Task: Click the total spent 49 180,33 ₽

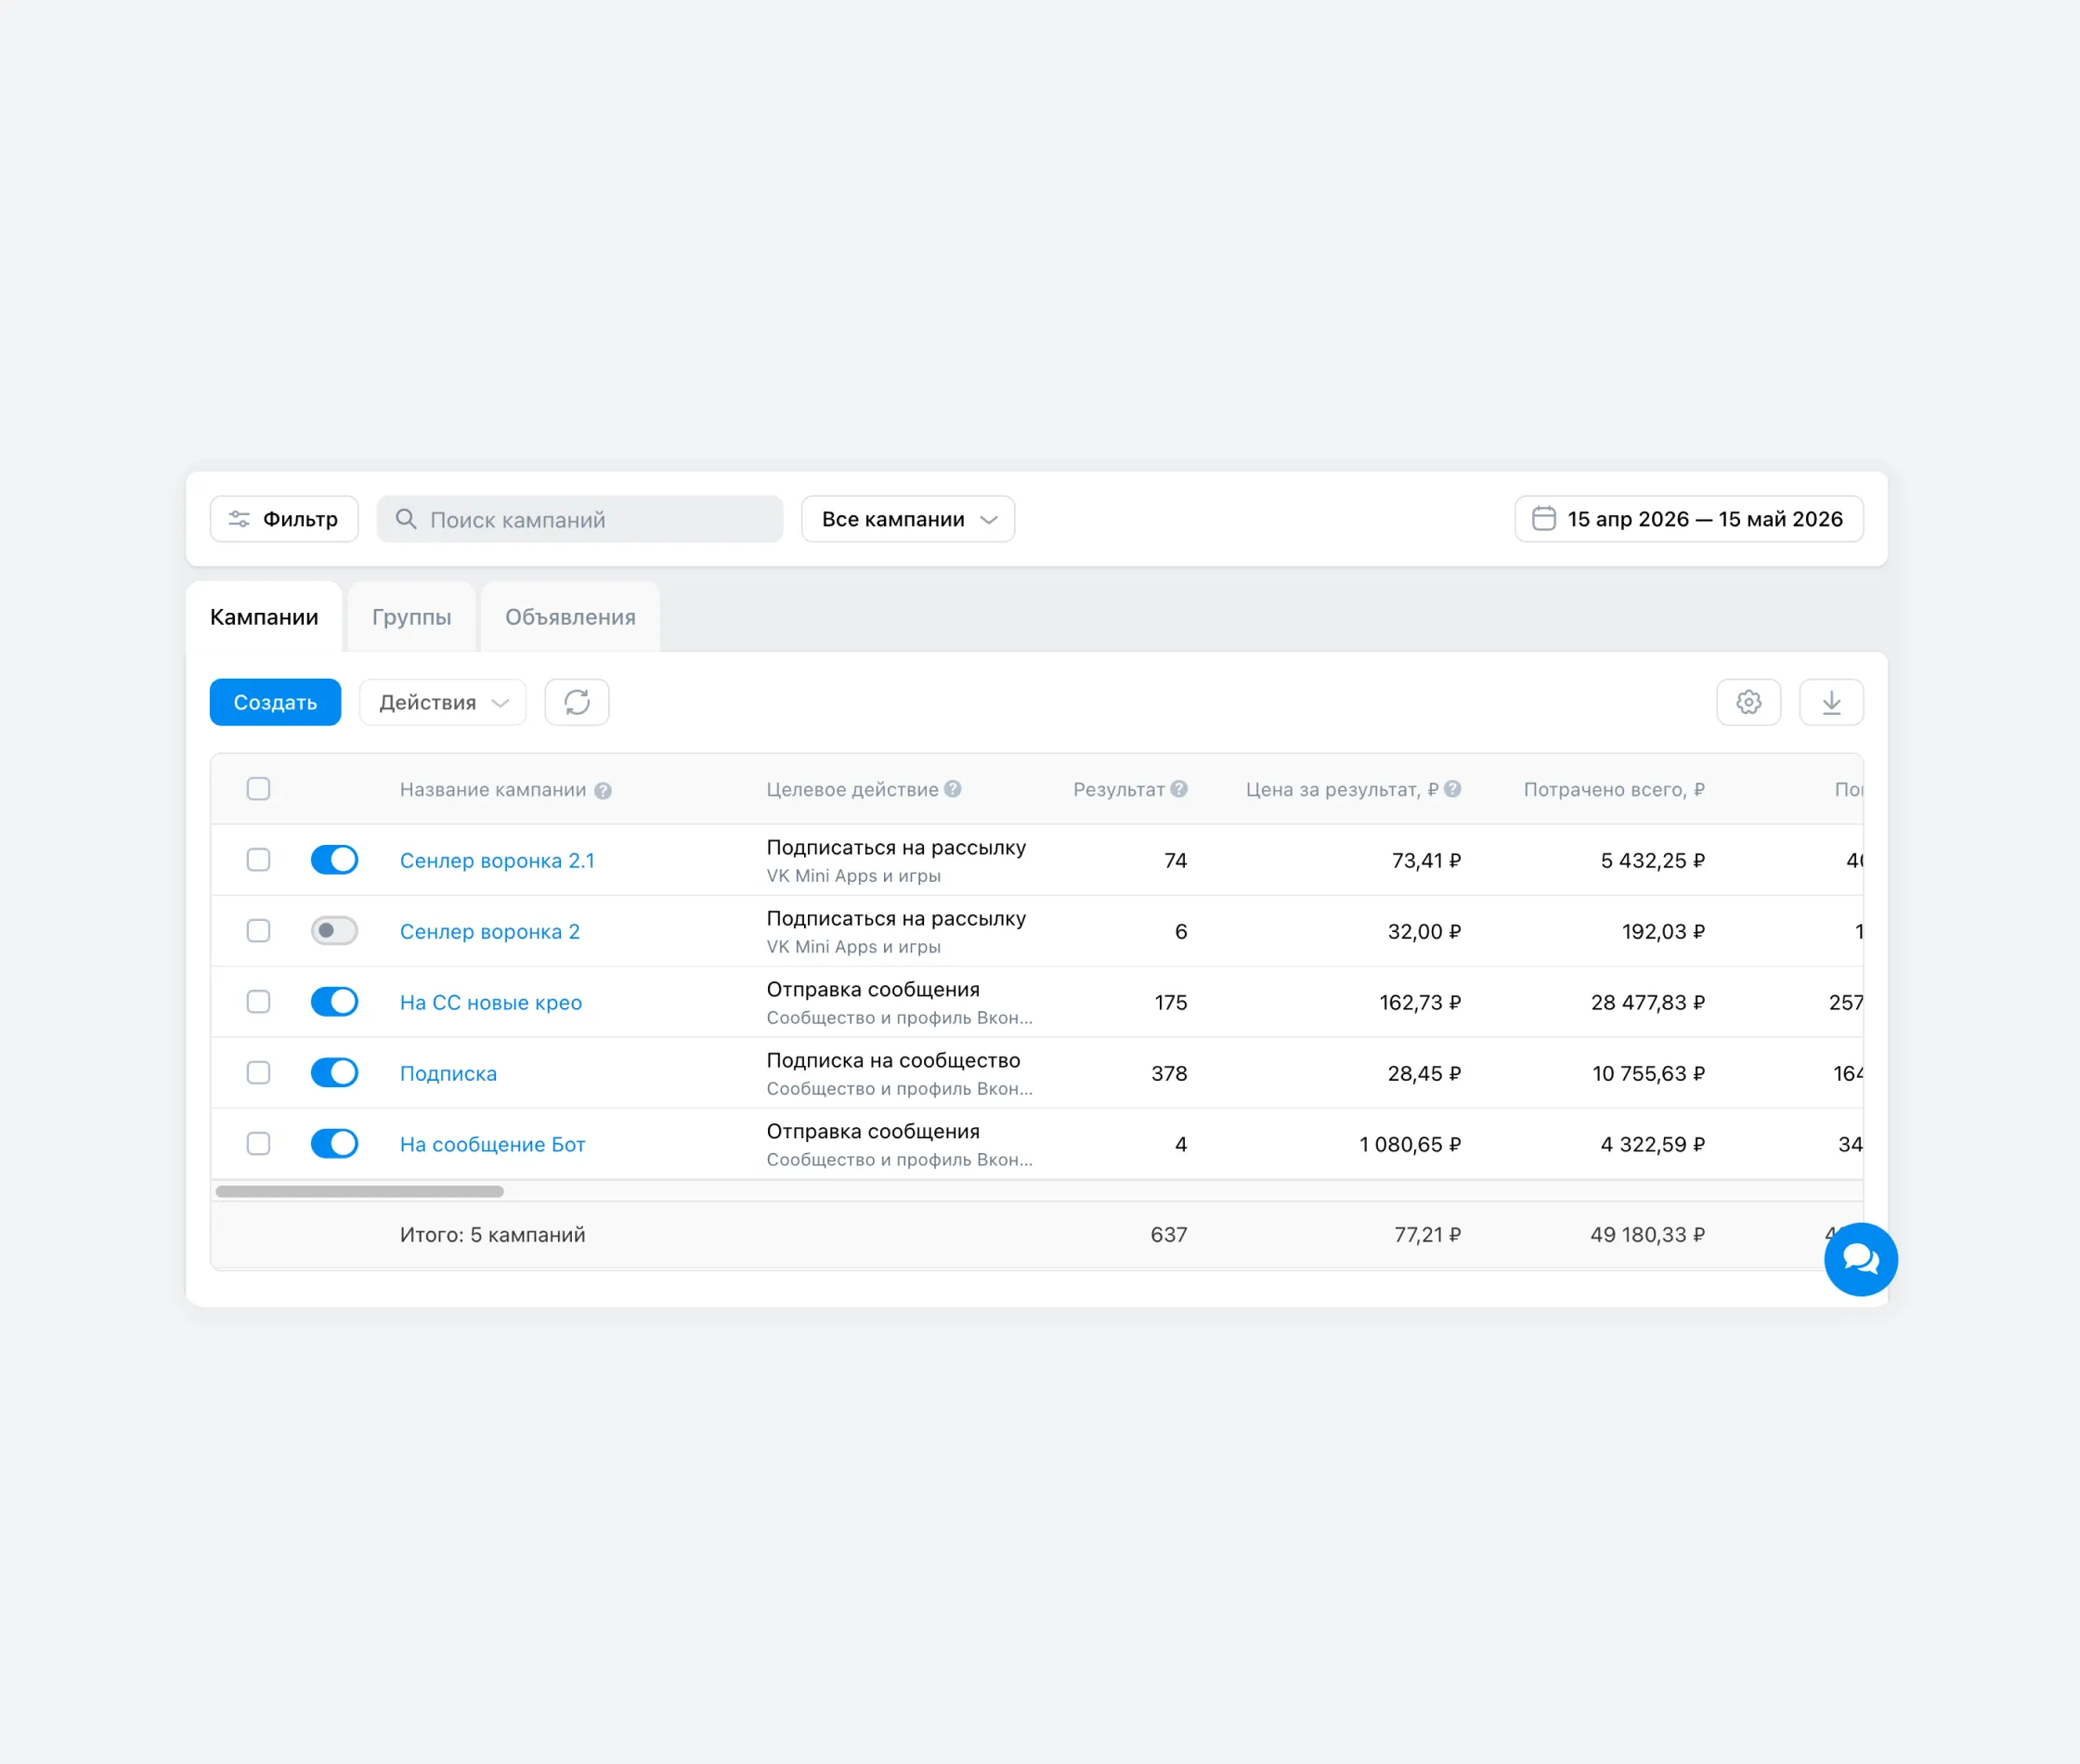Action: tap(1647, 1235)
